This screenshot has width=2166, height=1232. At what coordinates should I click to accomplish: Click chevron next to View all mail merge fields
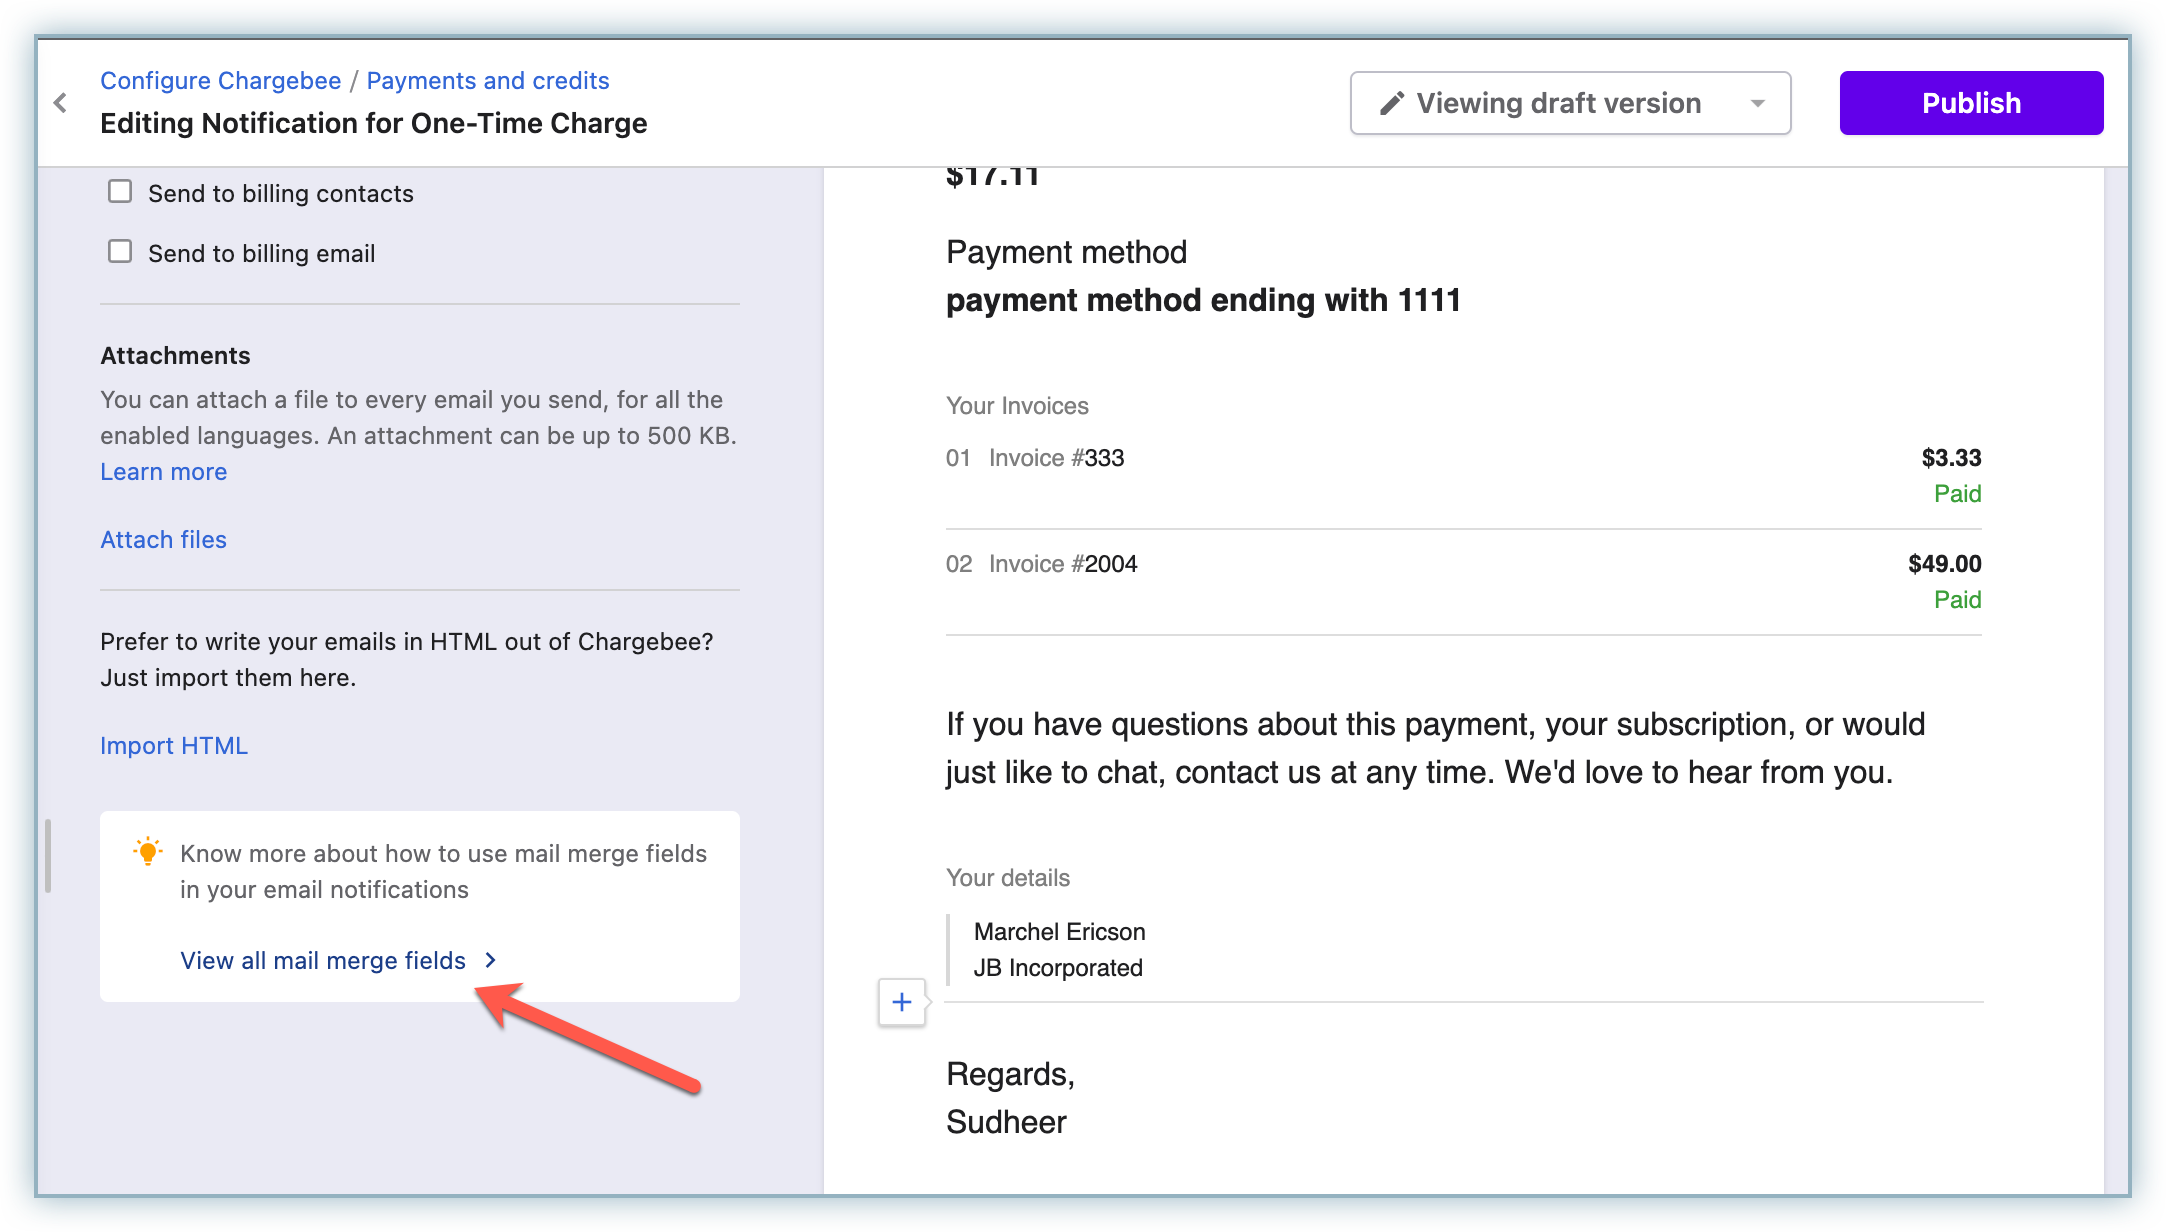[491, 960]
